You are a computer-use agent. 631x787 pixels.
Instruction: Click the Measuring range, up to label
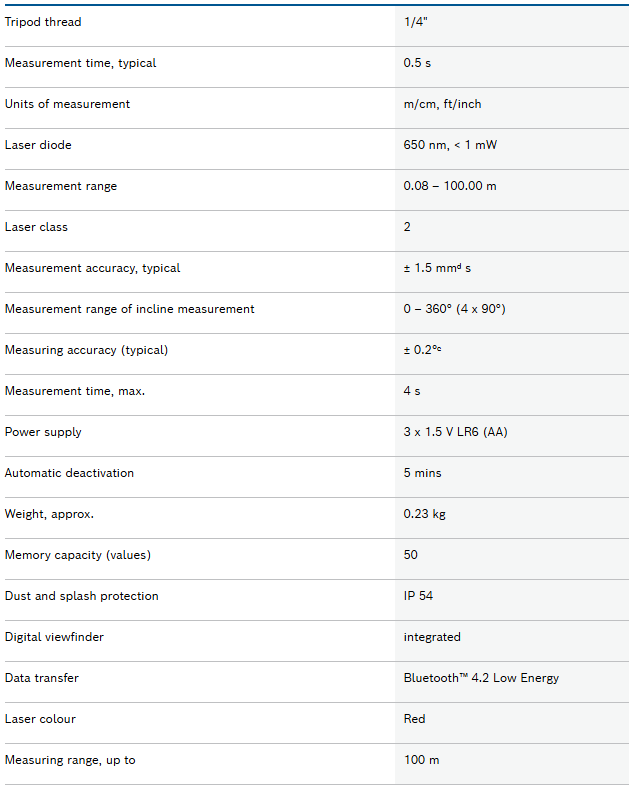70,760
